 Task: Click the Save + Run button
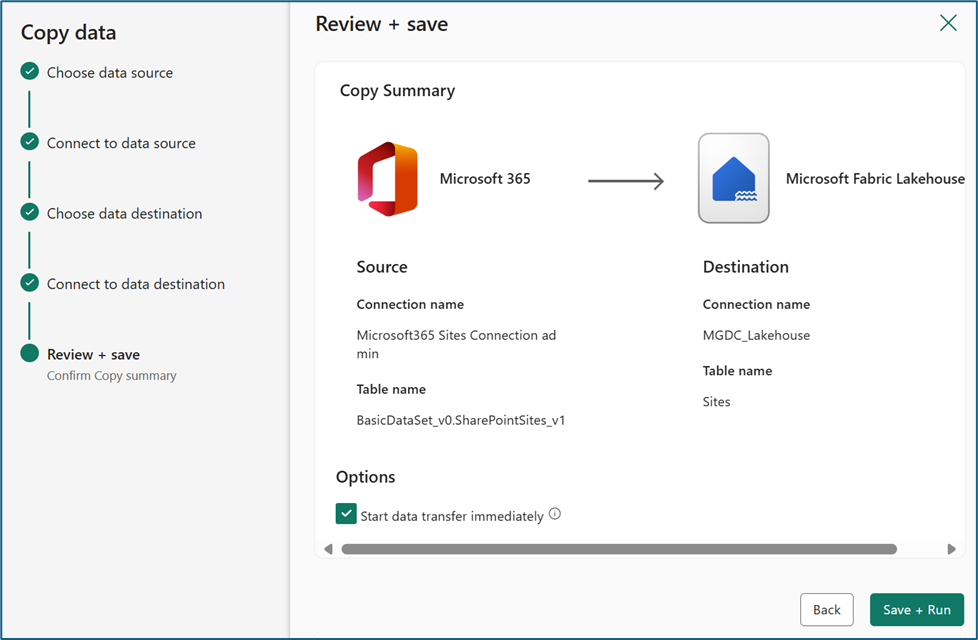[917, 609]
